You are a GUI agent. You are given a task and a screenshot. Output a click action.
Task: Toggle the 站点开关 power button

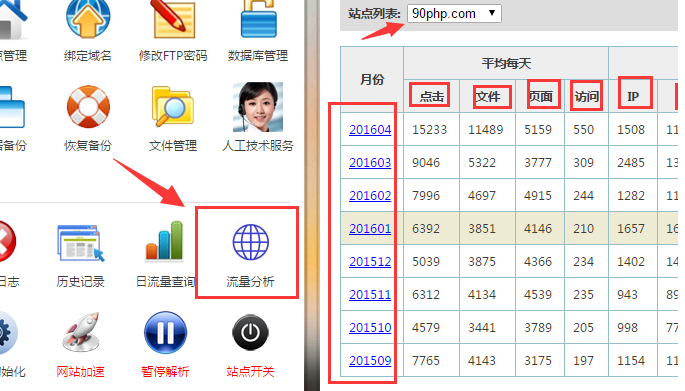[x=250, y=333]
